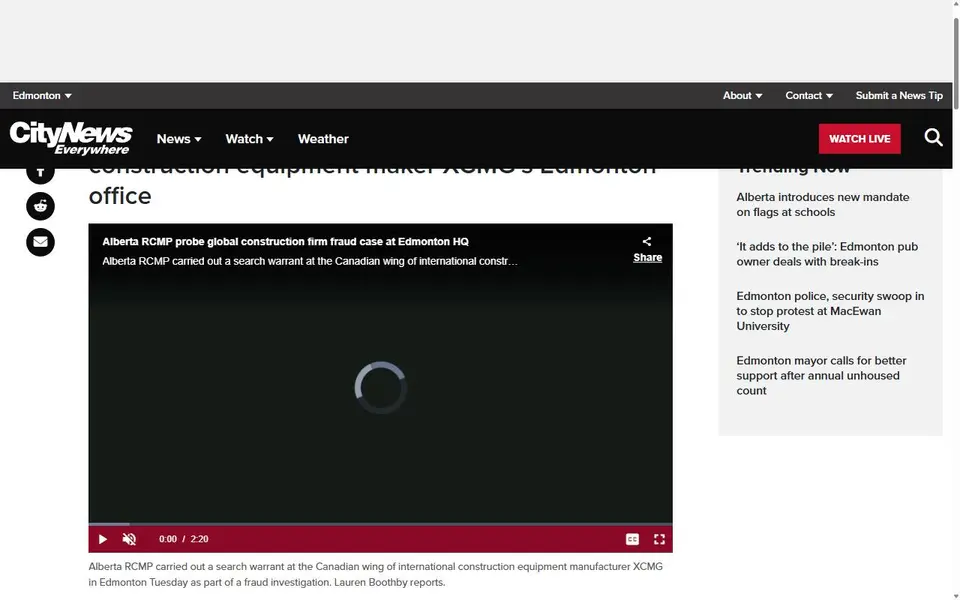Screen dimensions: 960x600
Task: Click Submit a News Tip
Action: (x=899, y=96)
